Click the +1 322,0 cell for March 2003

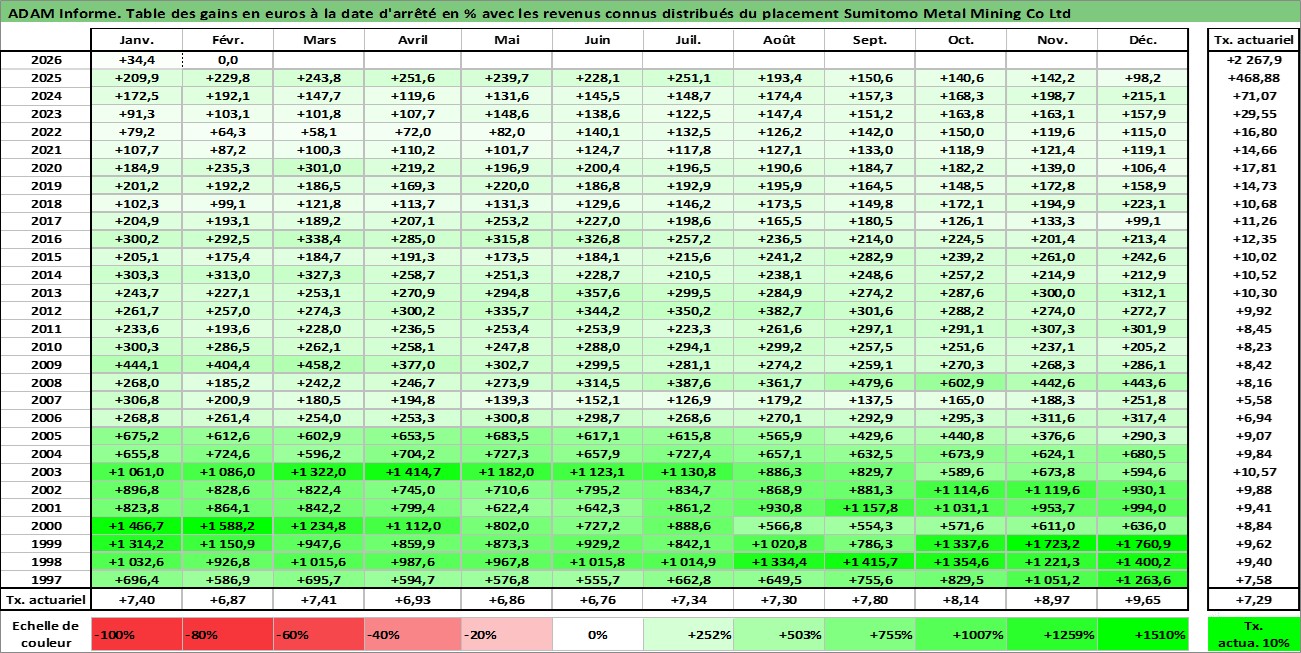click(x=318, y=472)
